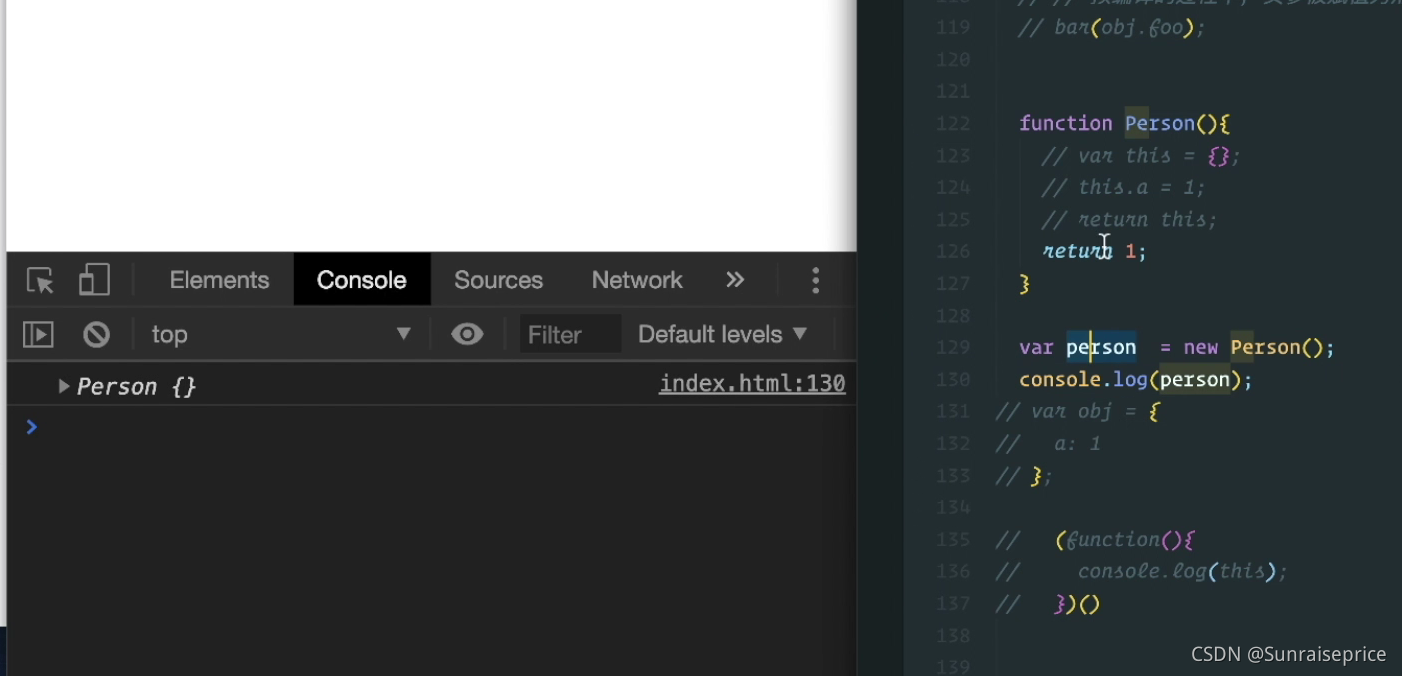1402x676 pixels.
Task: Click the comment '// bar(obj.foo);' on line 119
Action: [x=1112, y=28]
